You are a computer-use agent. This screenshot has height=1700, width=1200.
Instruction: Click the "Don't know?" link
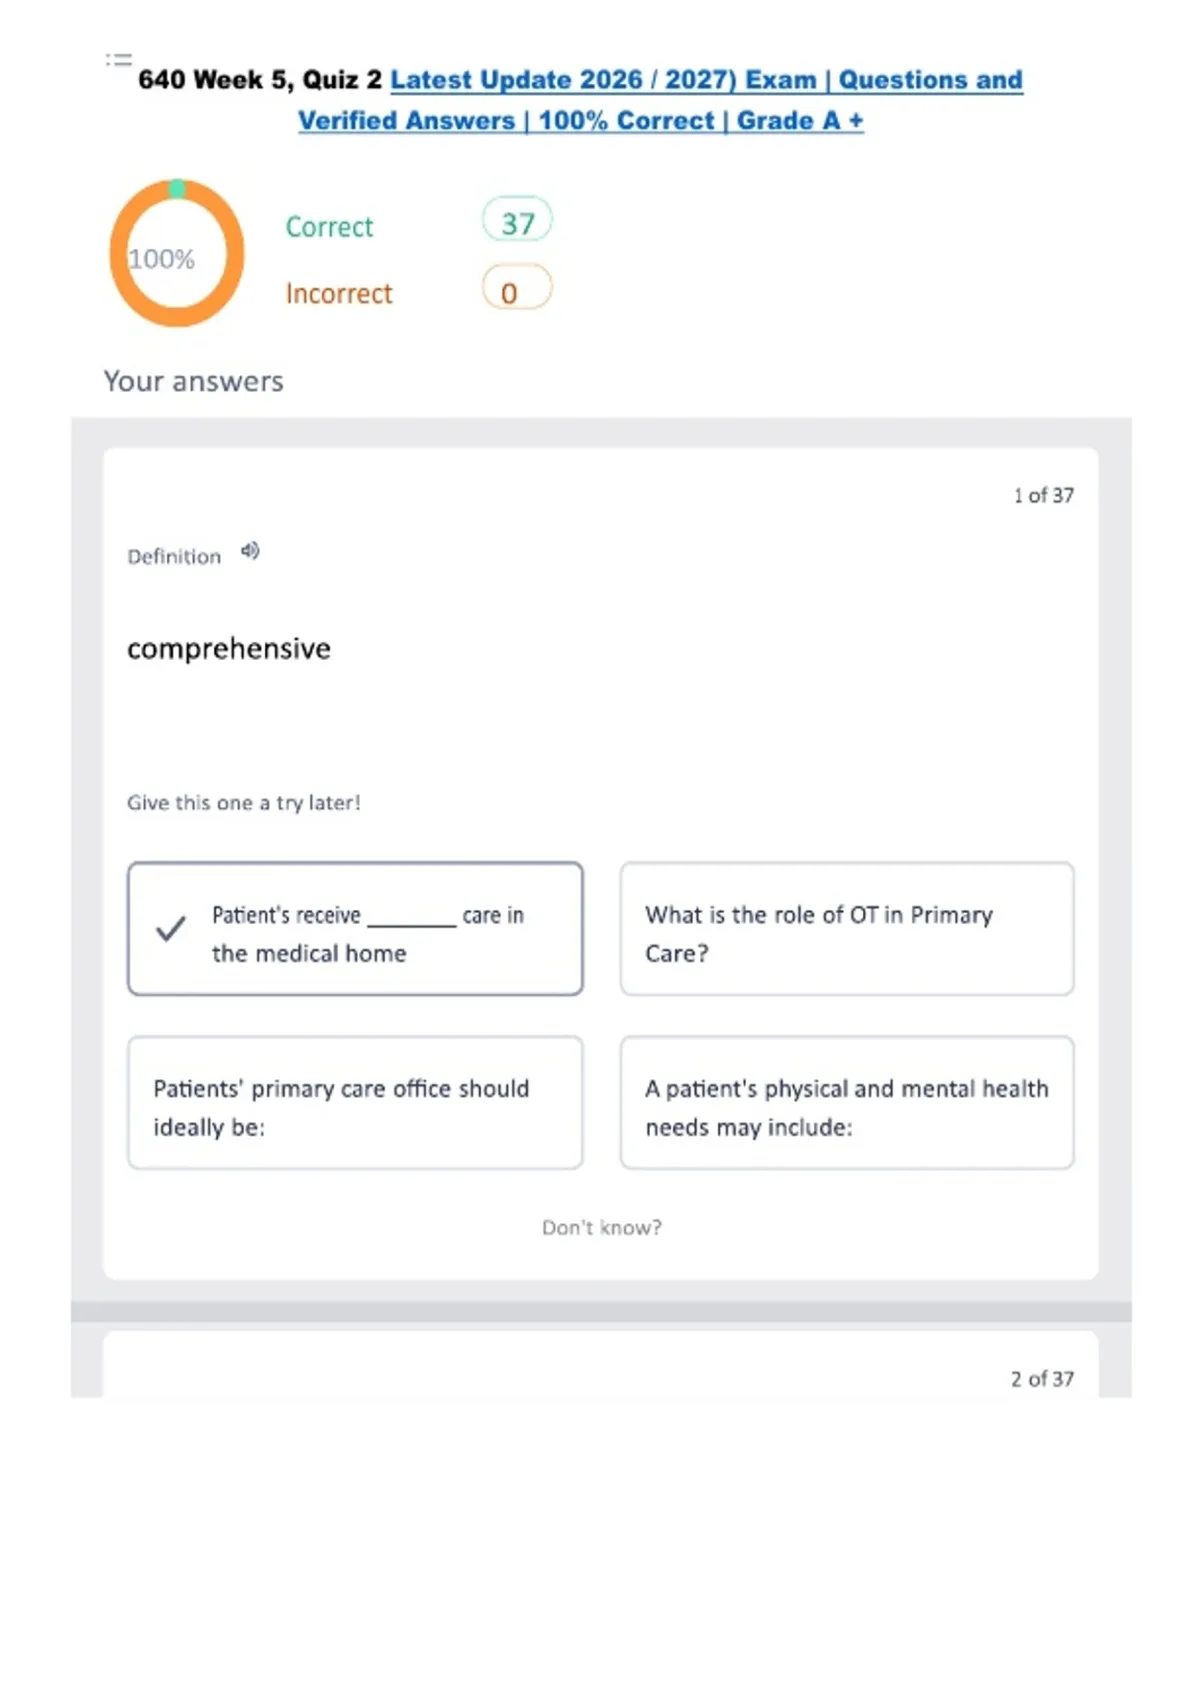(x=602, y=1227)
